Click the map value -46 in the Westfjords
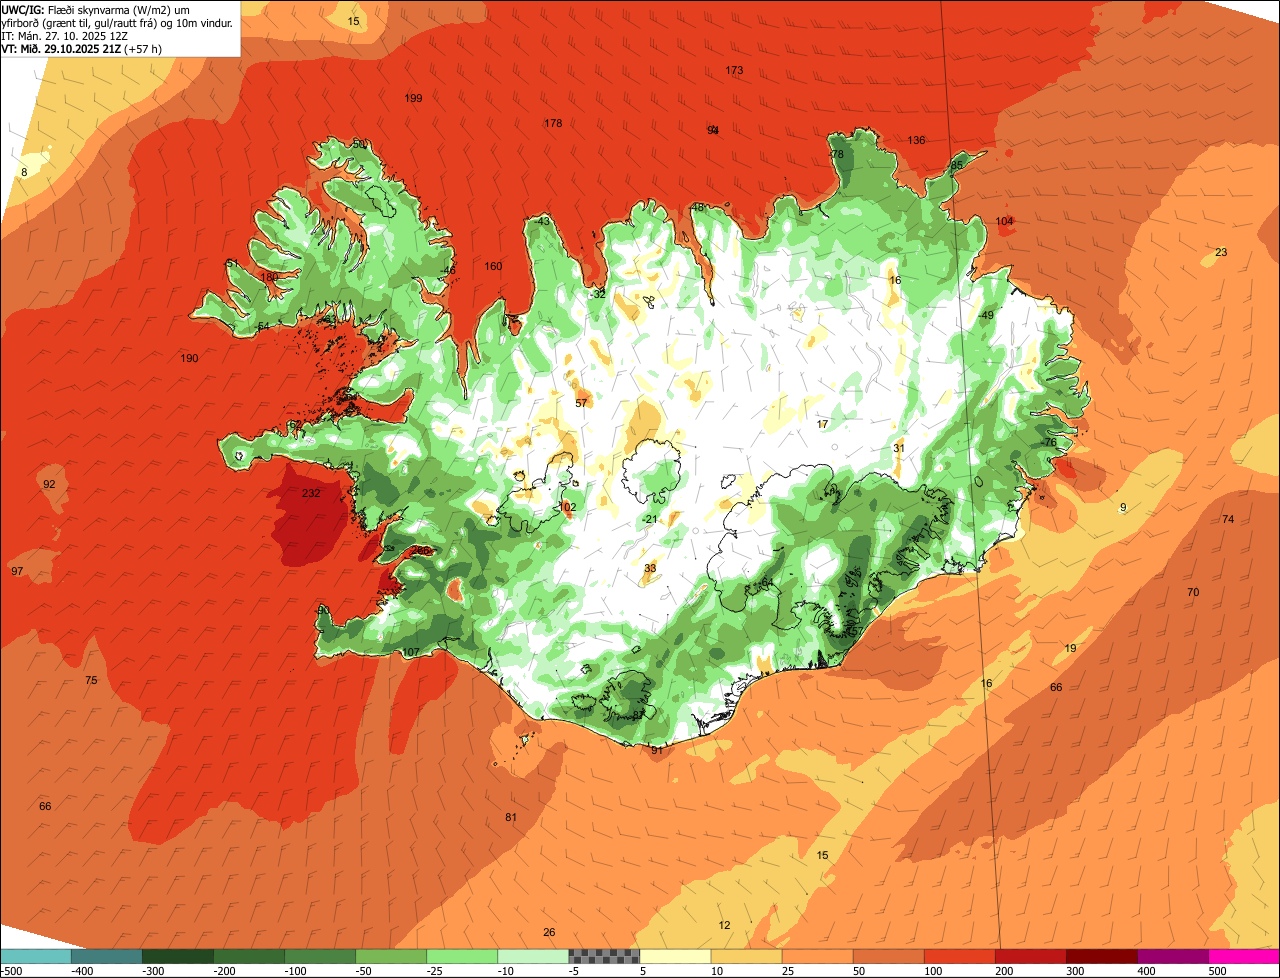Screen dimensions: 1280x978 (x=448, y=270)
